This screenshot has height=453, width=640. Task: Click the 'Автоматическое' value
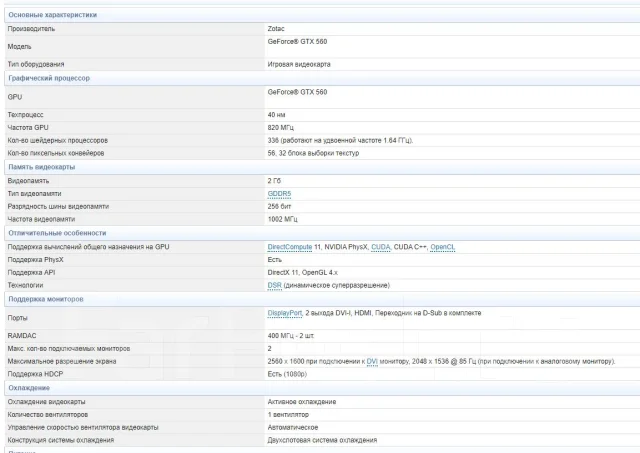click(293, 428)
